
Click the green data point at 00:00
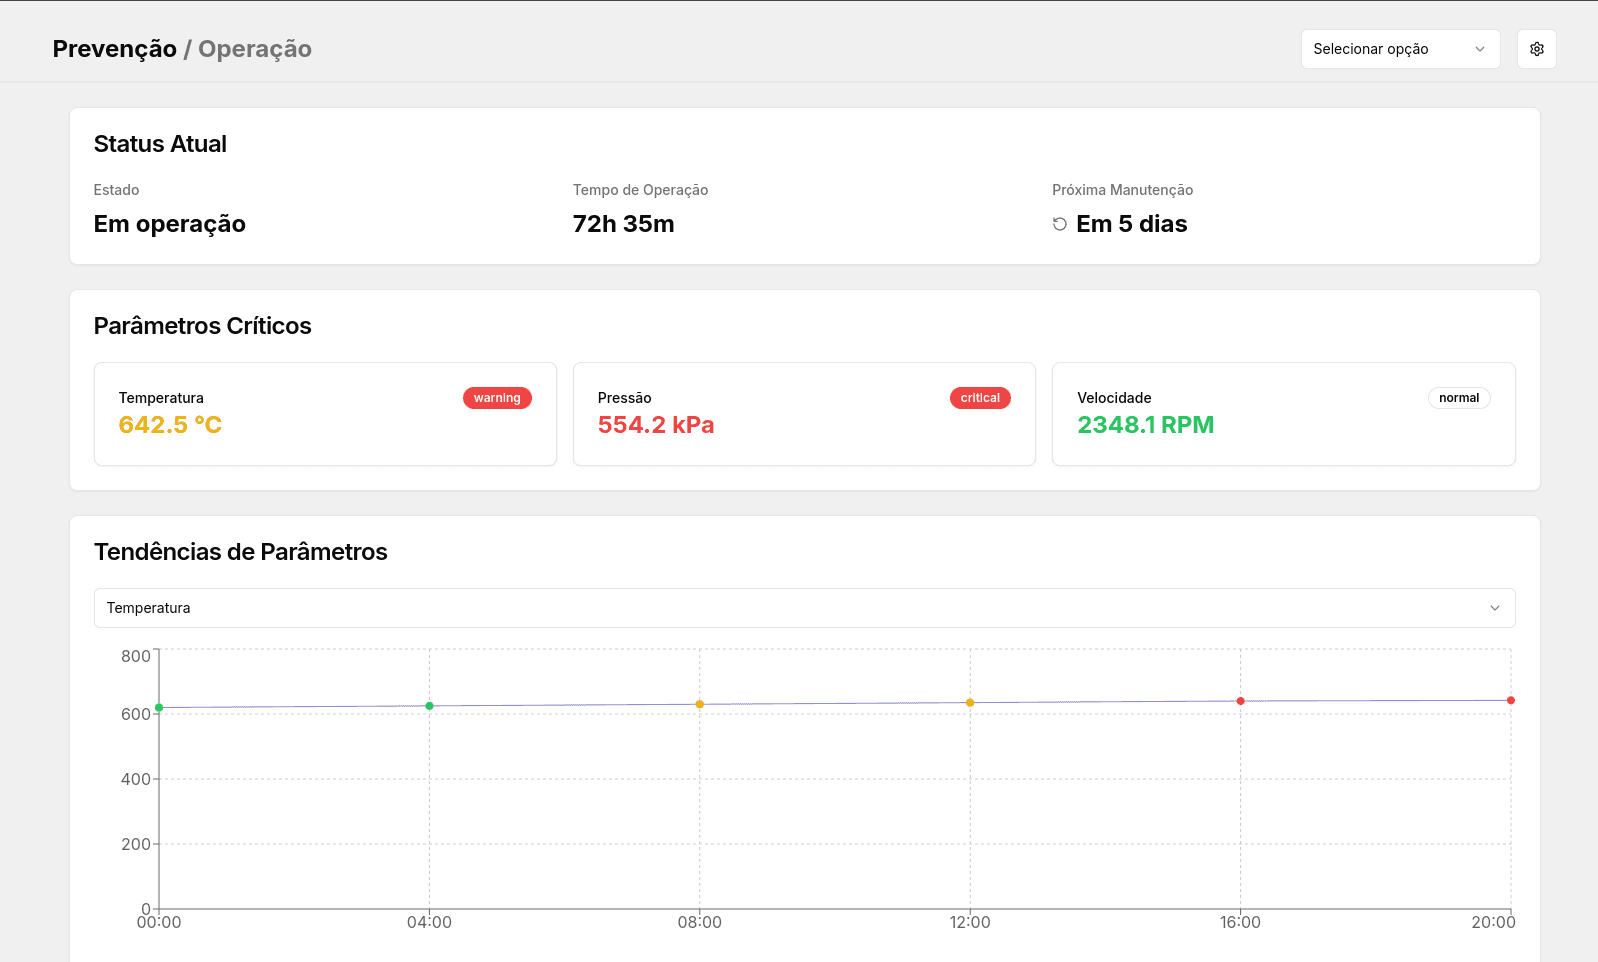159,708
